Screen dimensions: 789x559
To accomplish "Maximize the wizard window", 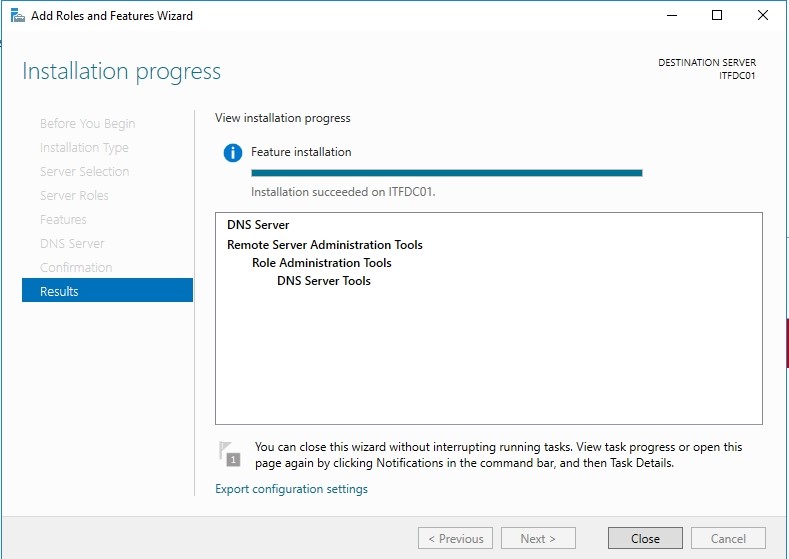I will coord(717,16).
